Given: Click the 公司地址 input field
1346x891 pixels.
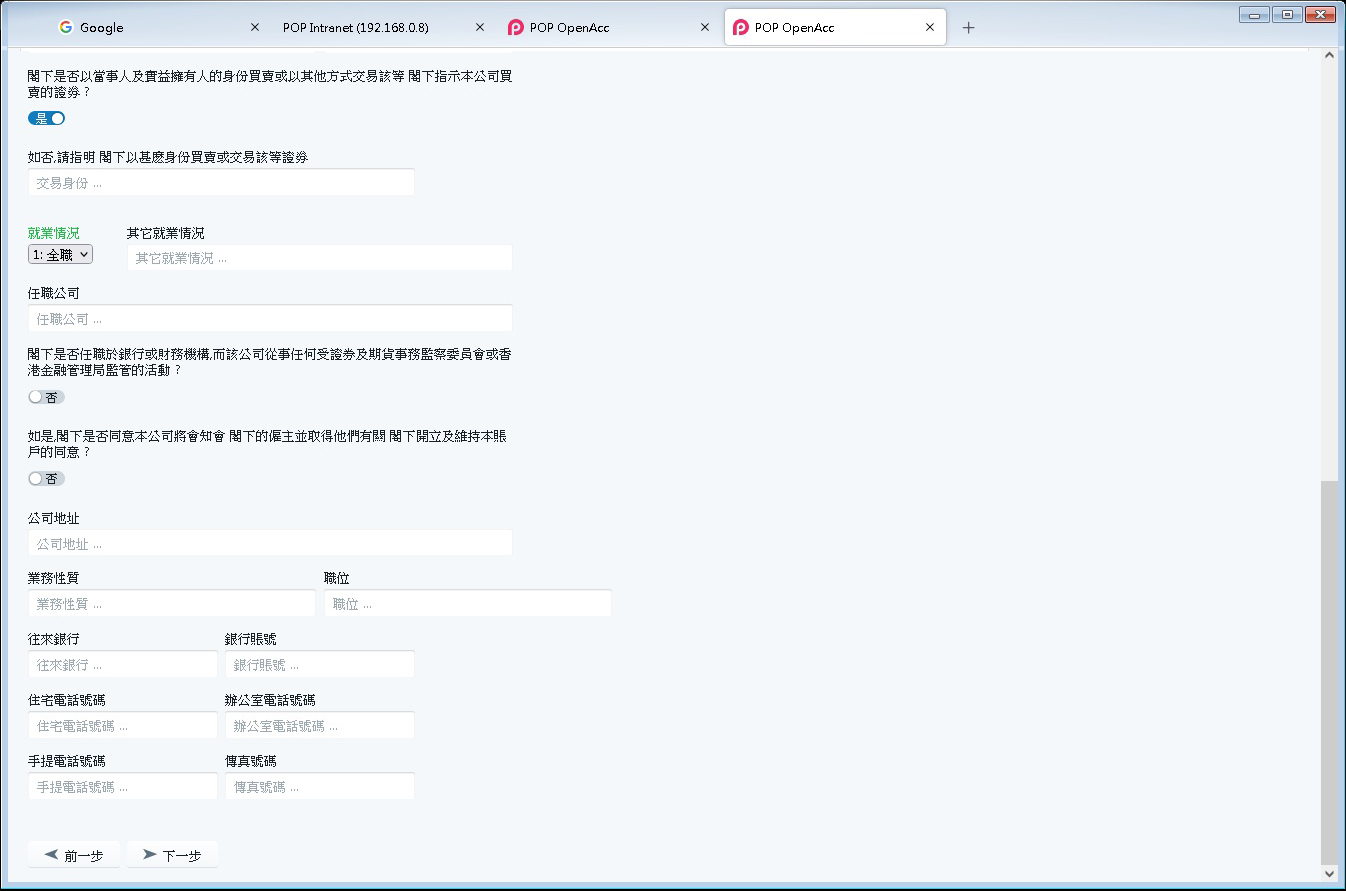Looking at the screenshot, I should (x=270, y=544).
